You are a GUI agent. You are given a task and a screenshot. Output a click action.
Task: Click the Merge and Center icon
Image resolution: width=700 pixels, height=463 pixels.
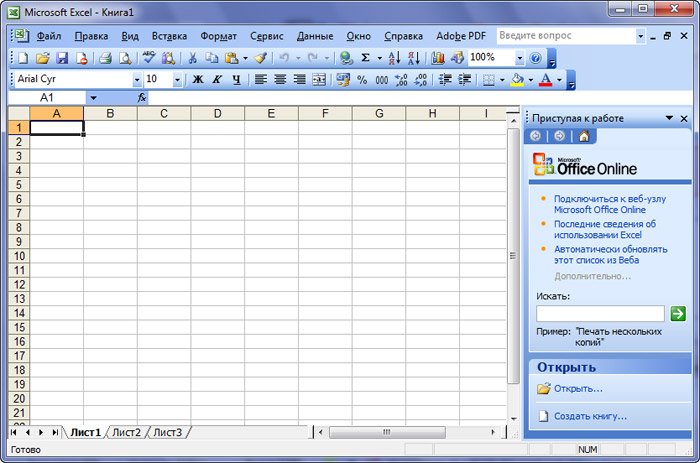click(319, 80)
